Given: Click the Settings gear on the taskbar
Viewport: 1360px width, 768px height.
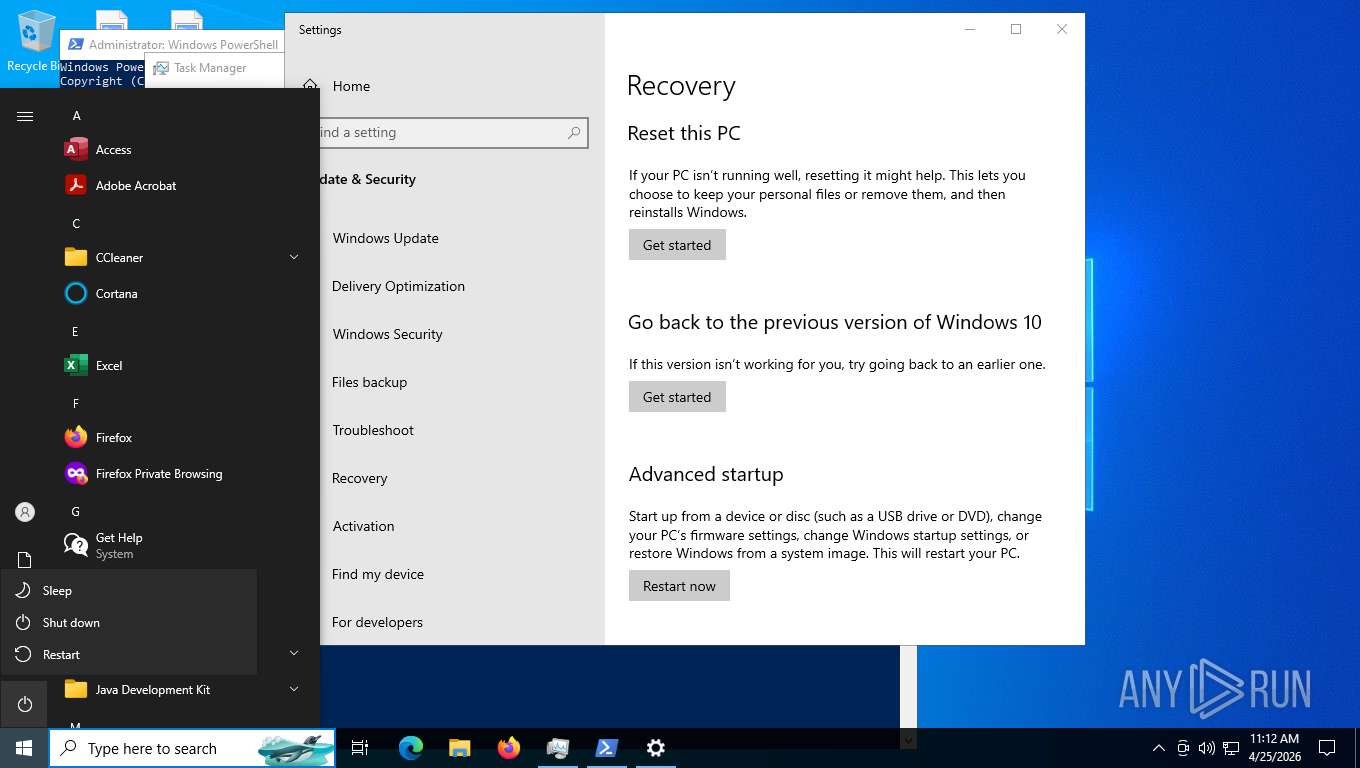Looking at the screenshot, I should click(656, 748).
